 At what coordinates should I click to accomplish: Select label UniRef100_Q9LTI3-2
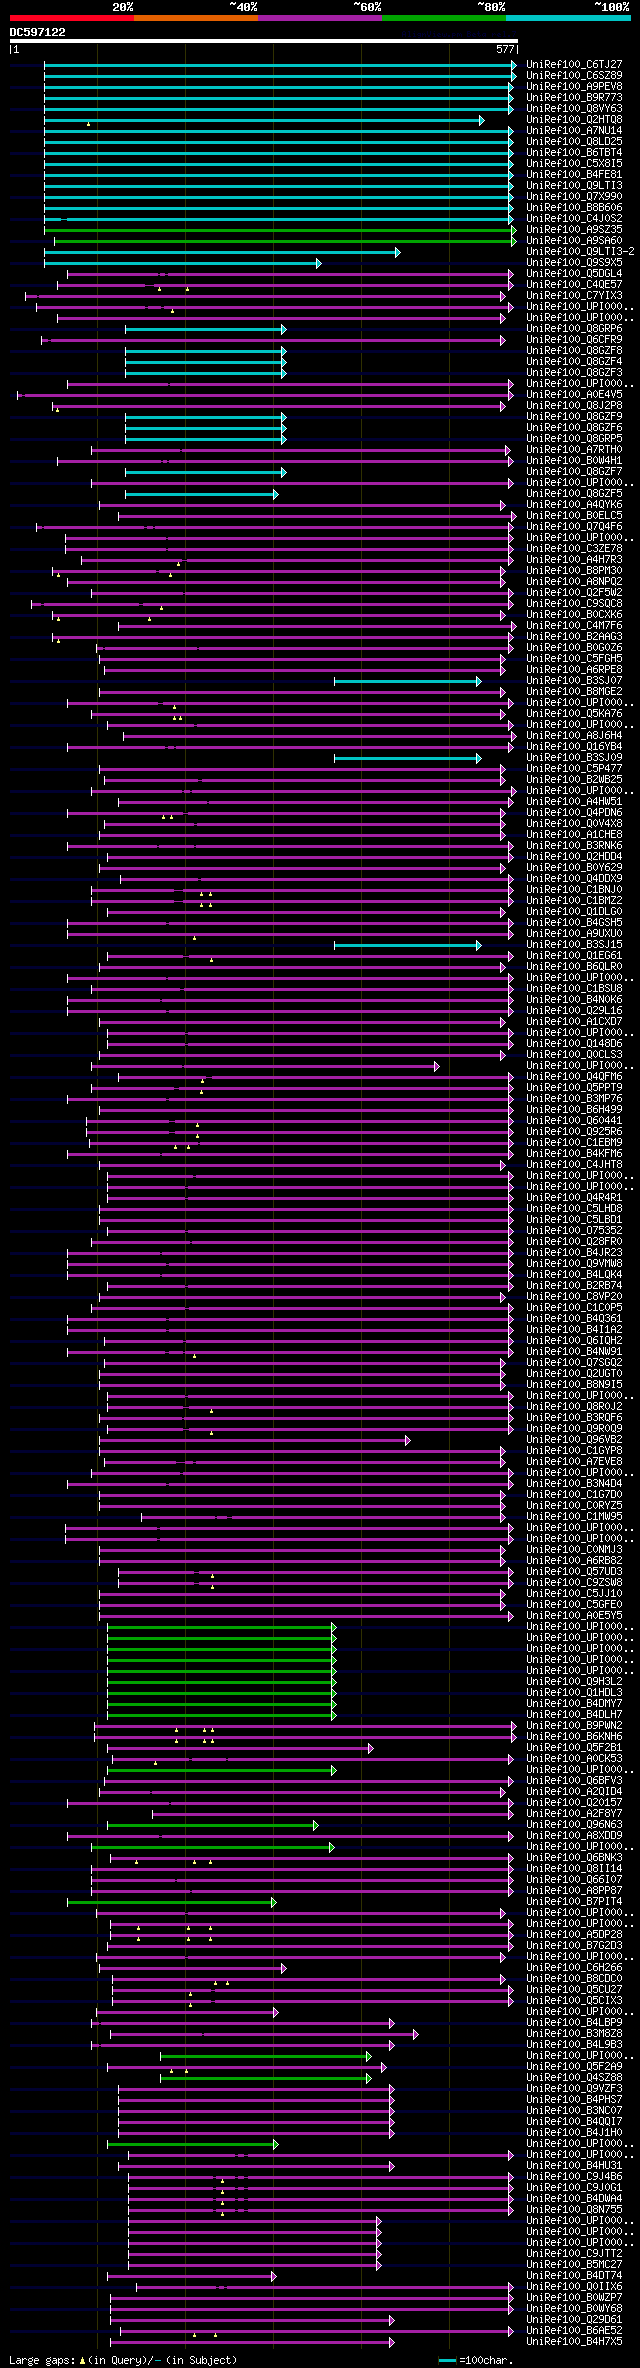coord(580,251)
